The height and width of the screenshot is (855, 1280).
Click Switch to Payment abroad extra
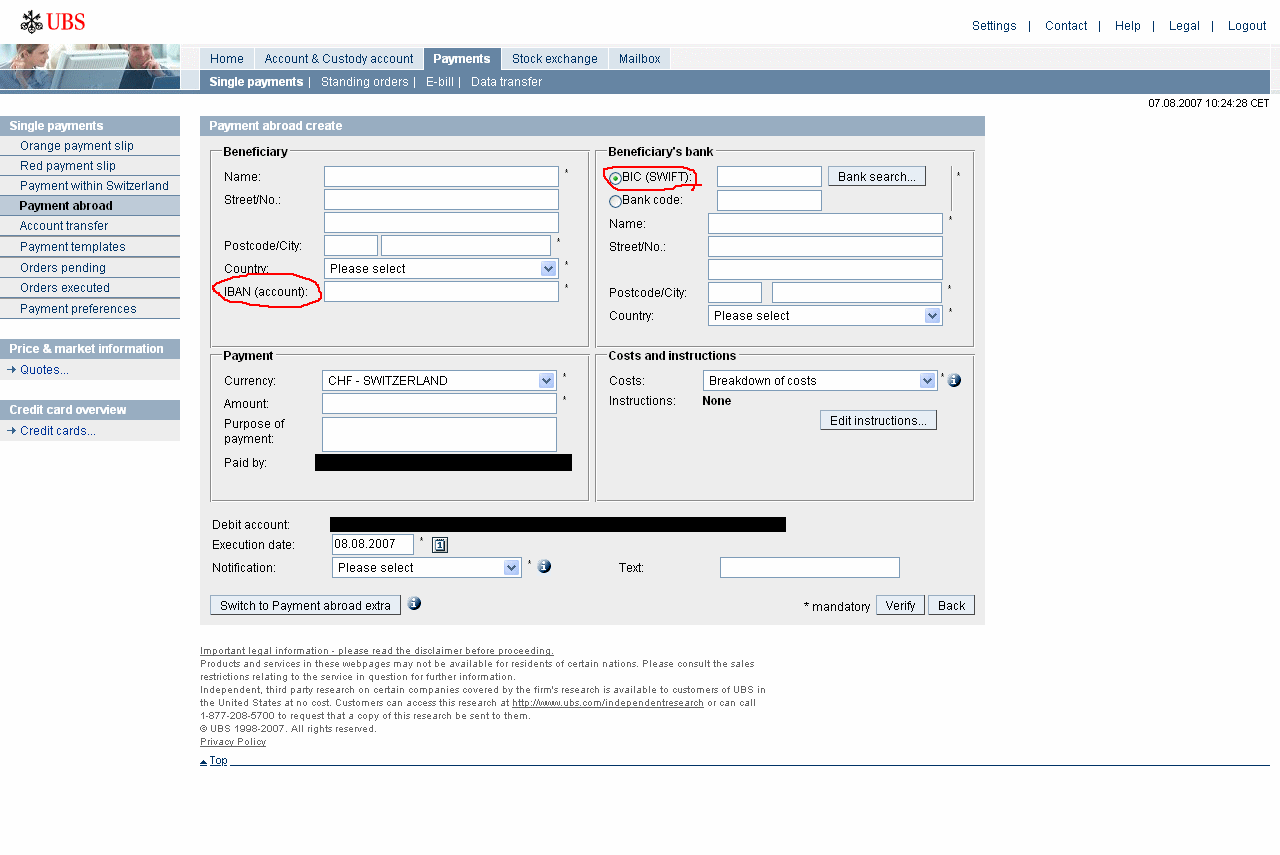pyautogui.click(x=305, y=605)
